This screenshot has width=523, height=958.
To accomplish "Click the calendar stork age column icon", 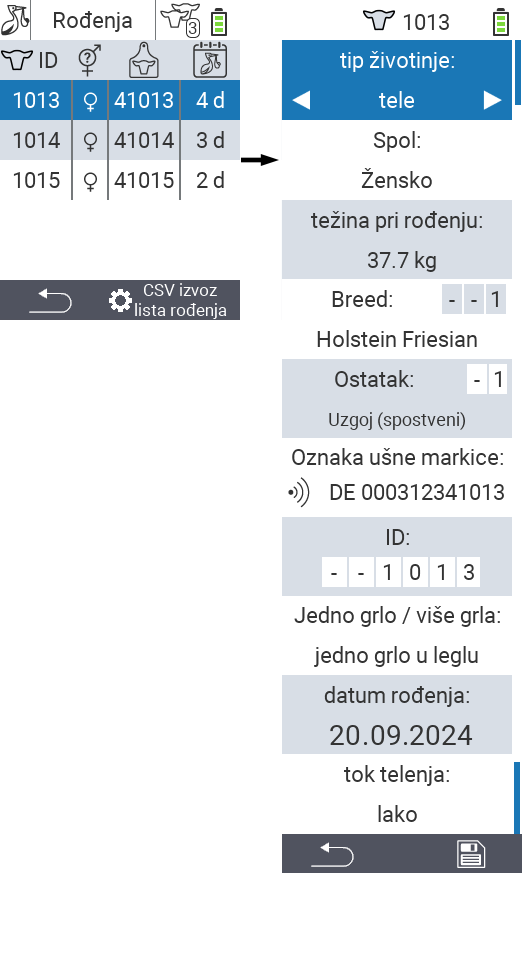I will click(210, 60).
